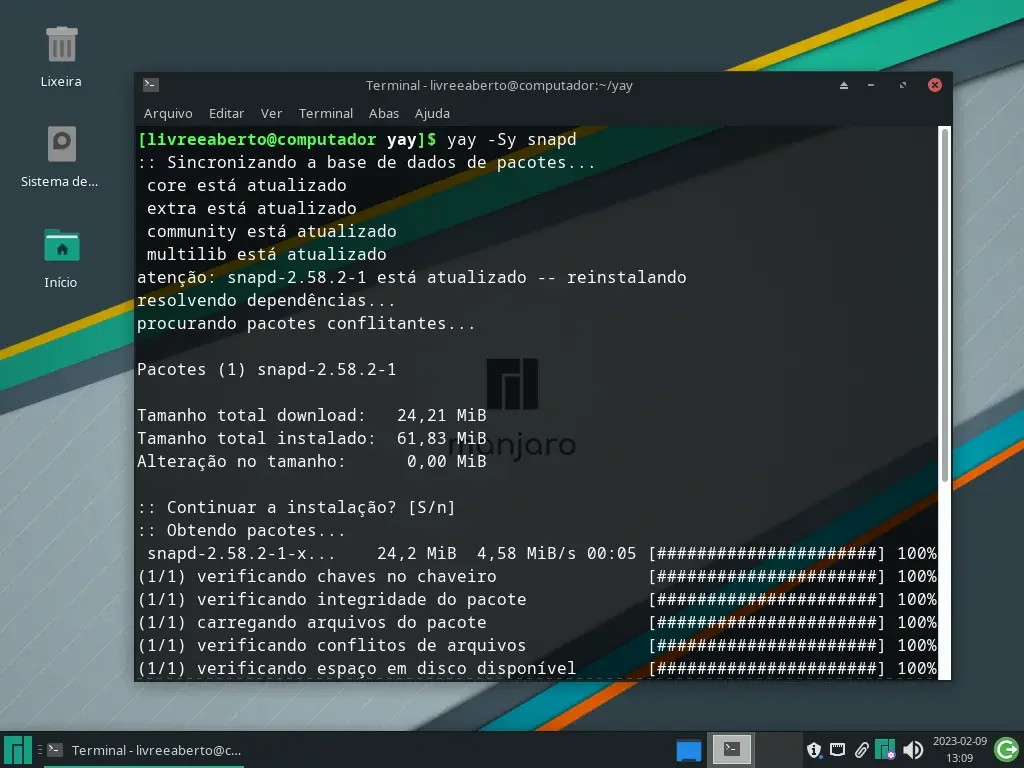Click the show desktop blue icon
The image size is (1024, 768).
[688, 750]
